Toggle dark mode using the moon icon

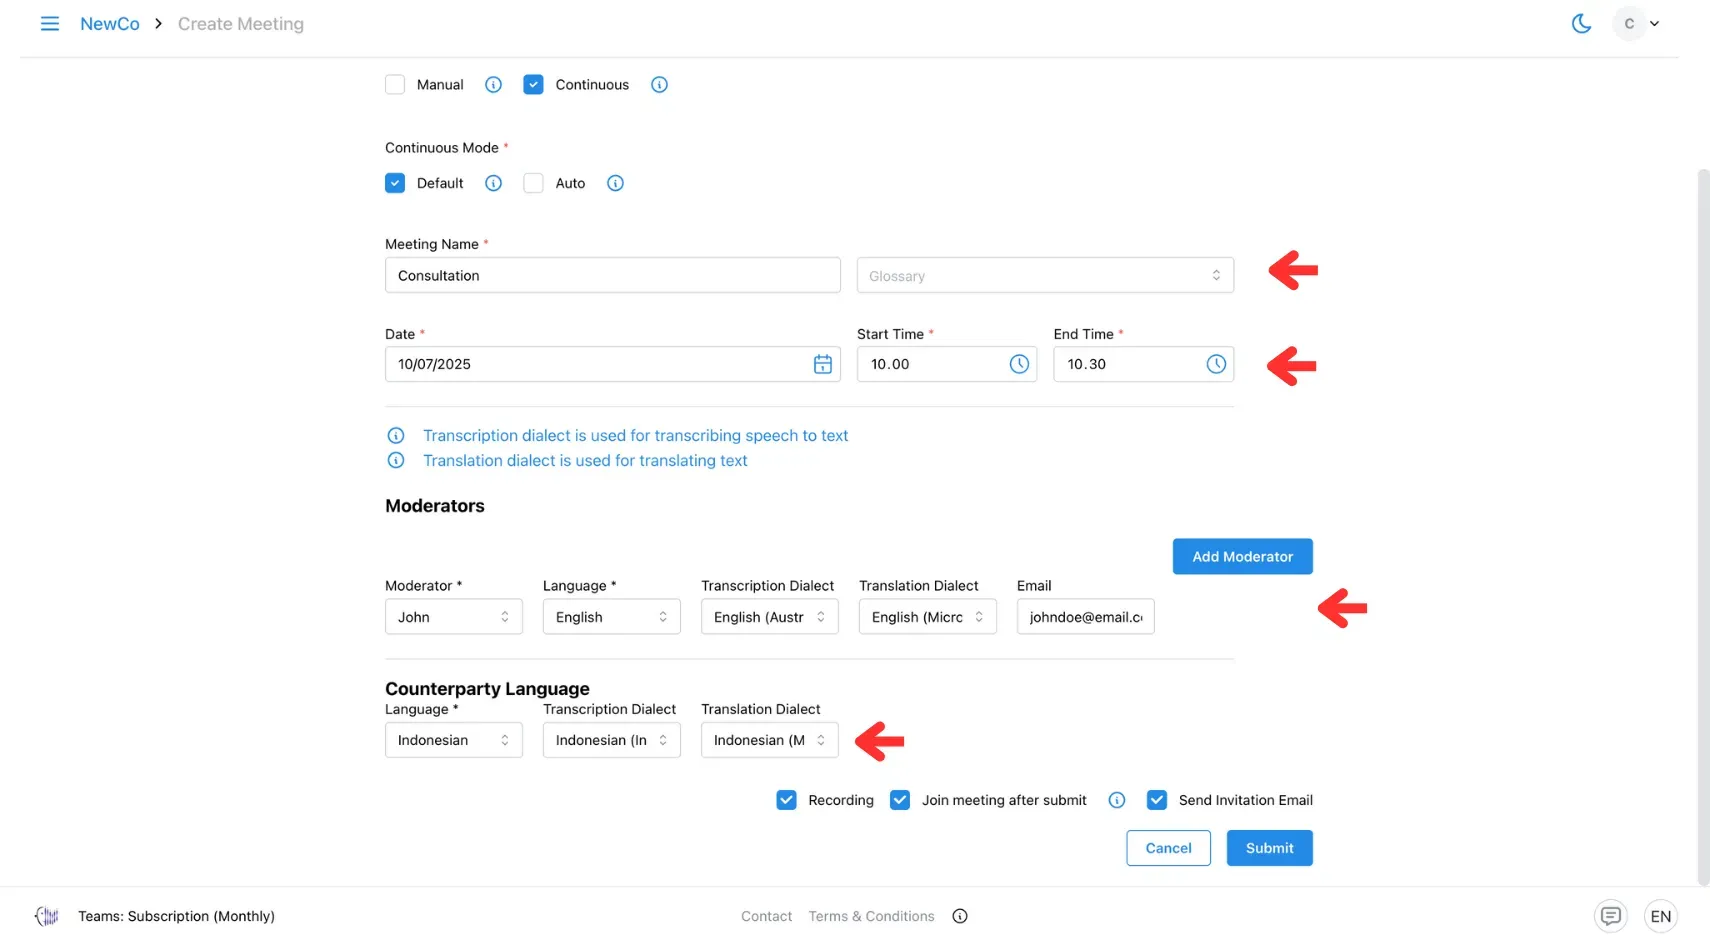click(1581, 22)
